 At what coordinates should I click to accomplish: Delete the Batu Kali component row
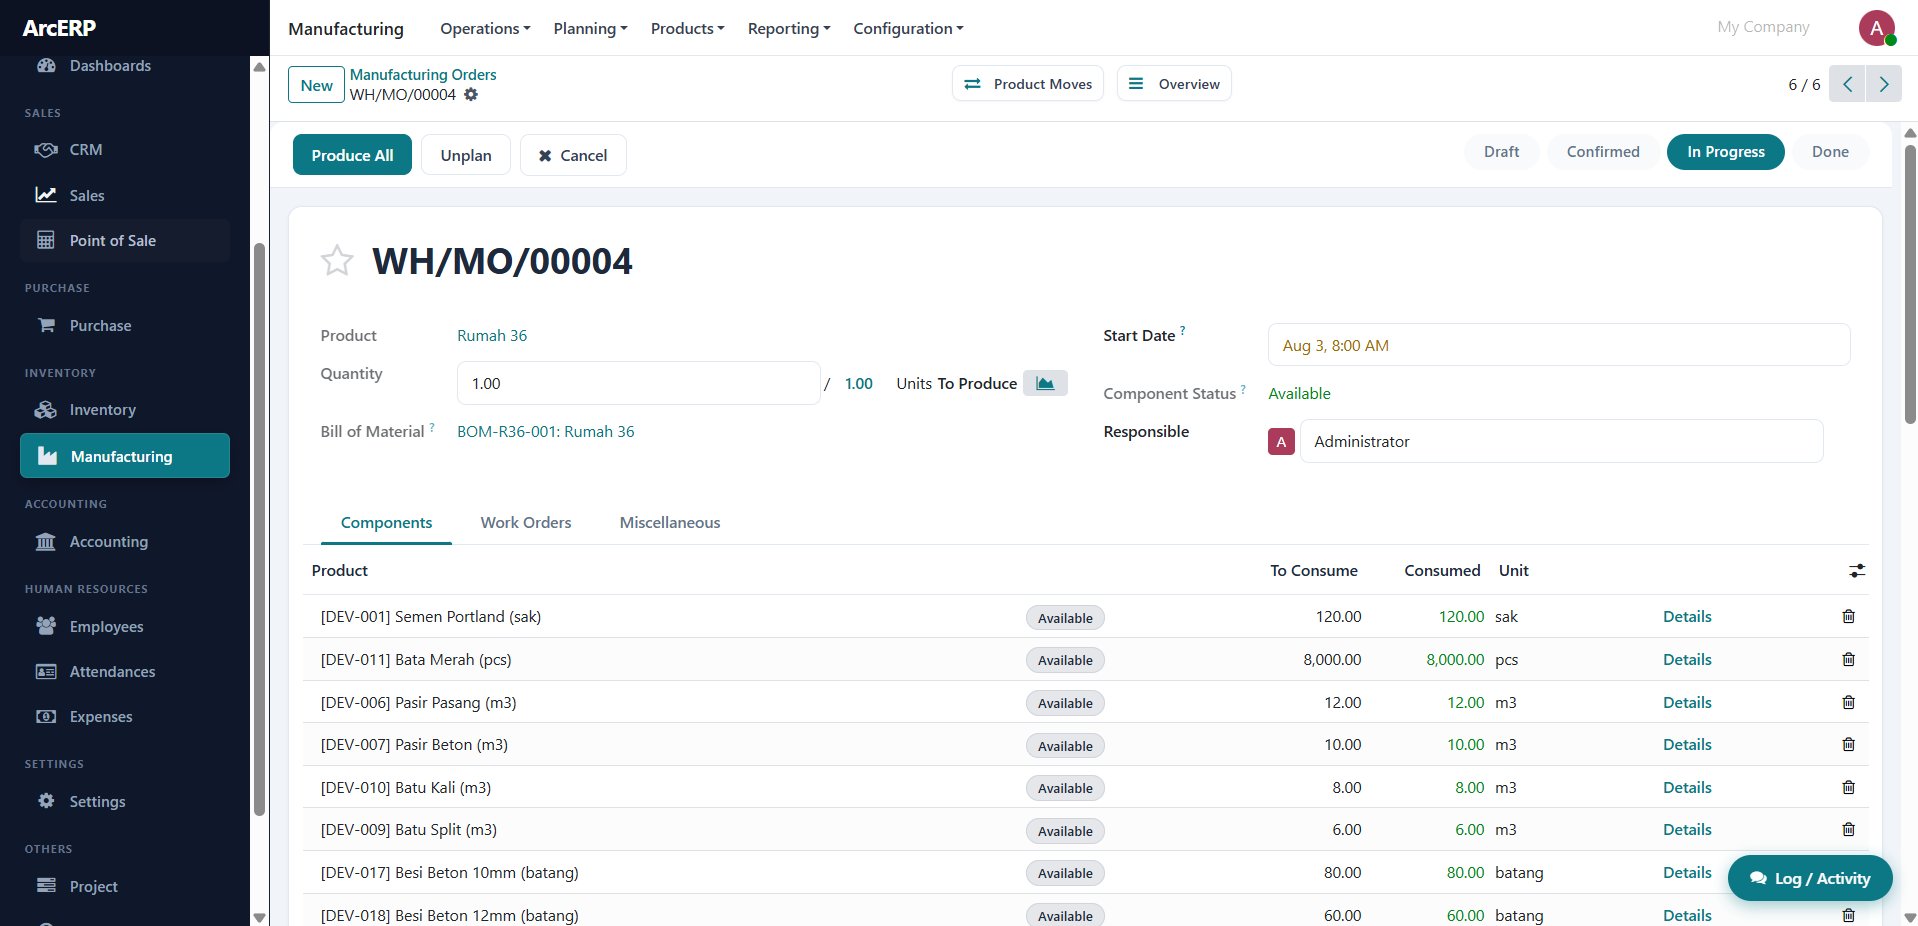coord(1849,788)
